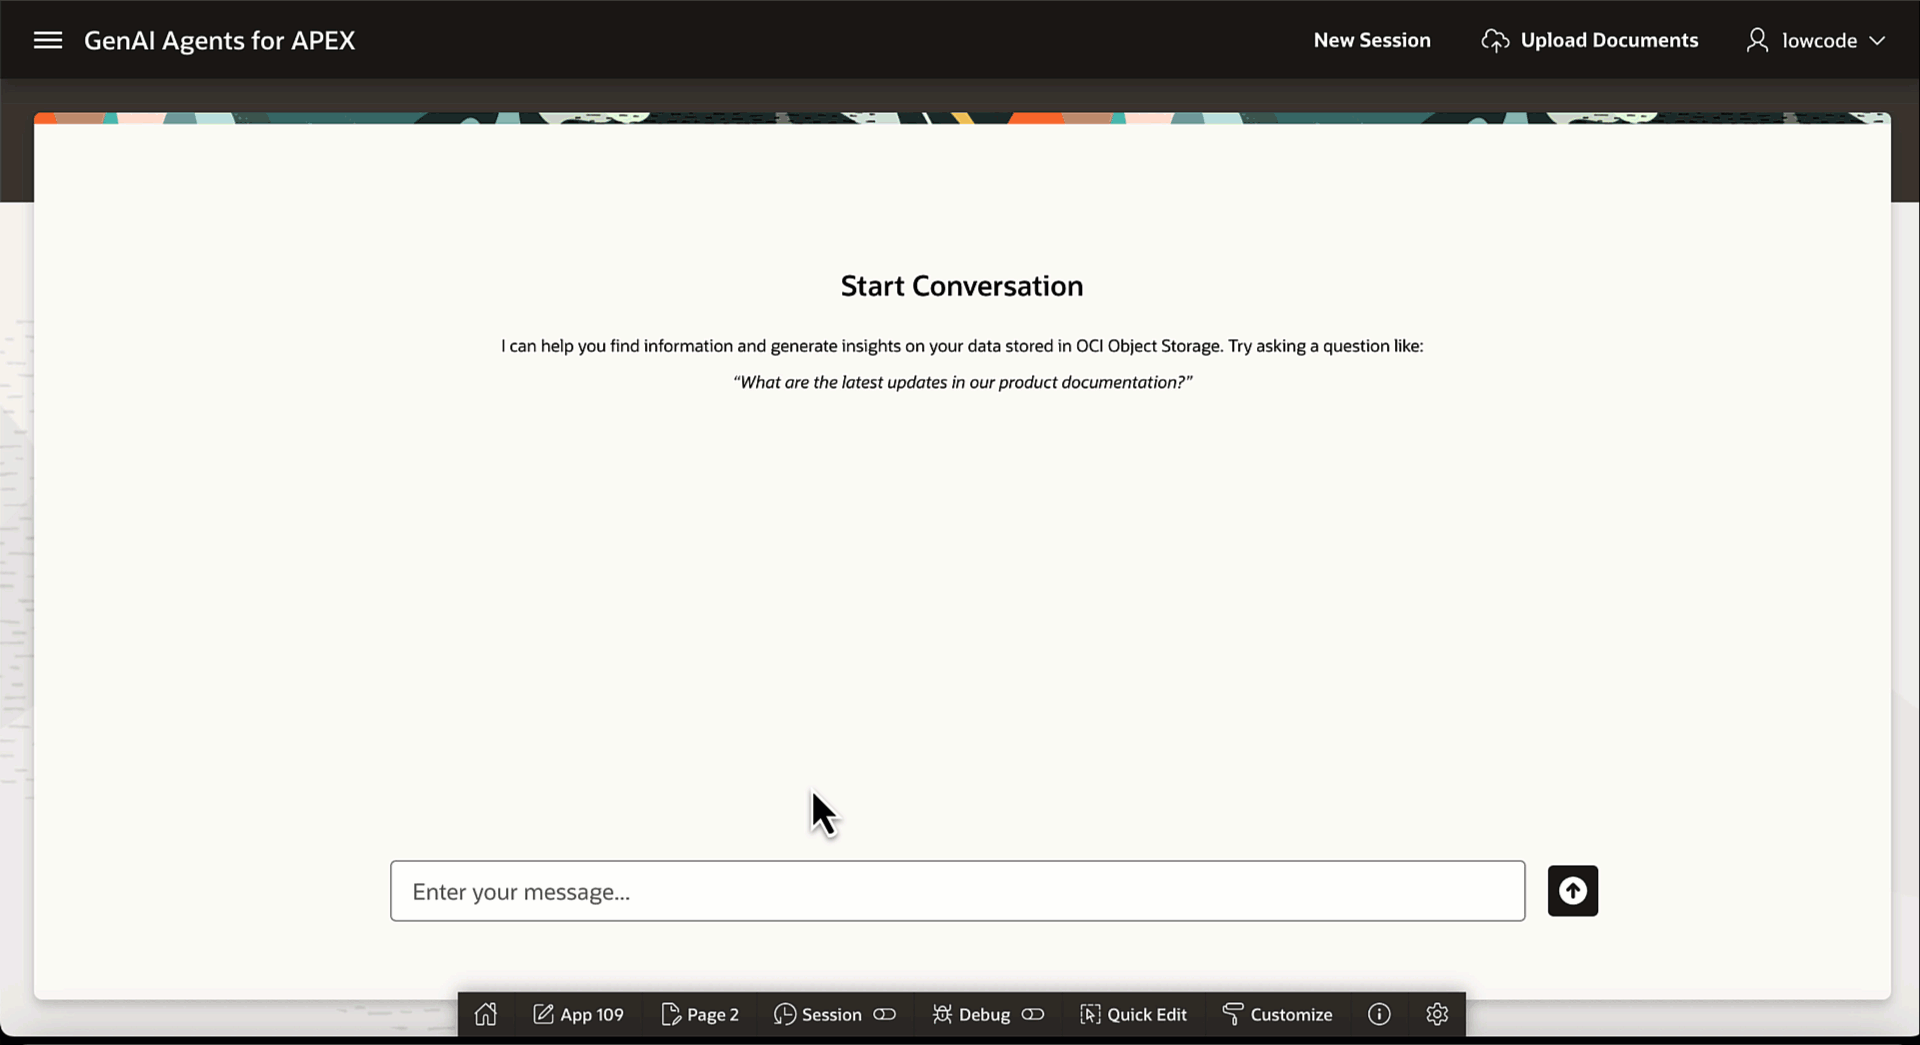Click the user profile icon
This screenshot has width=1920, height=1045.
coord(1757,40)
